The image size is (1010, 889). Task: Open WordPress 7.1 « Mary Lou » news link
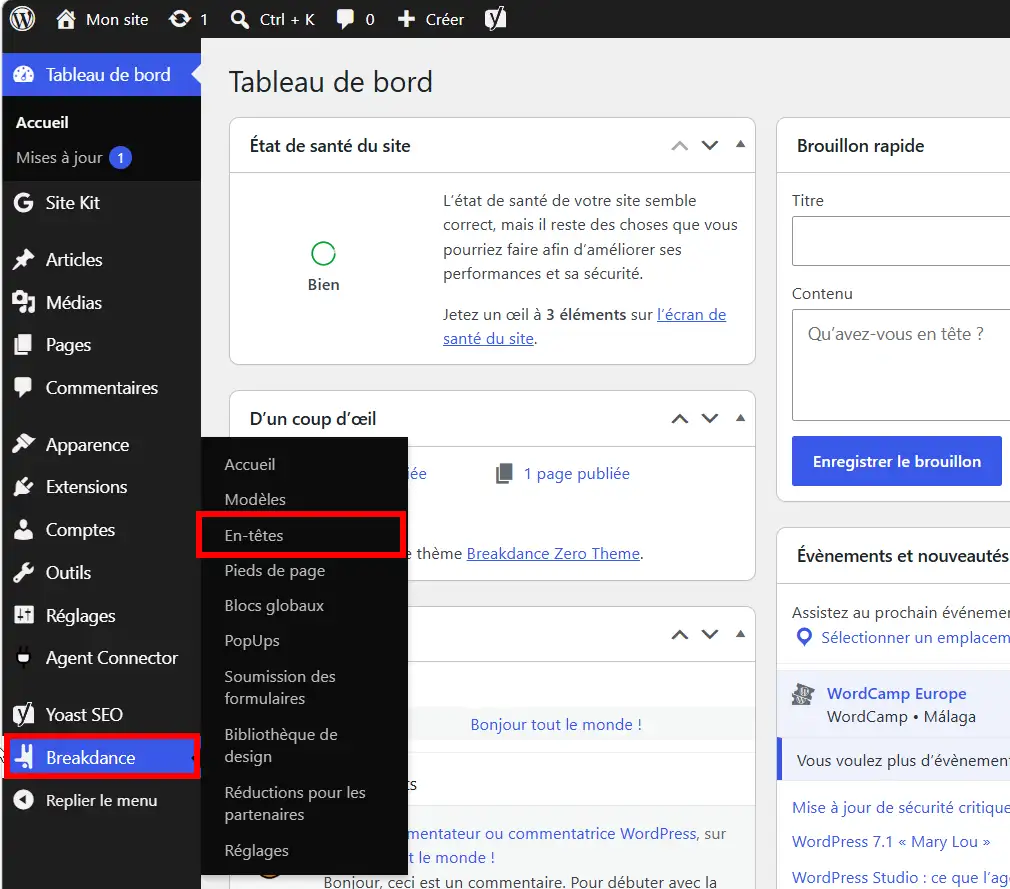coord(891,842)
